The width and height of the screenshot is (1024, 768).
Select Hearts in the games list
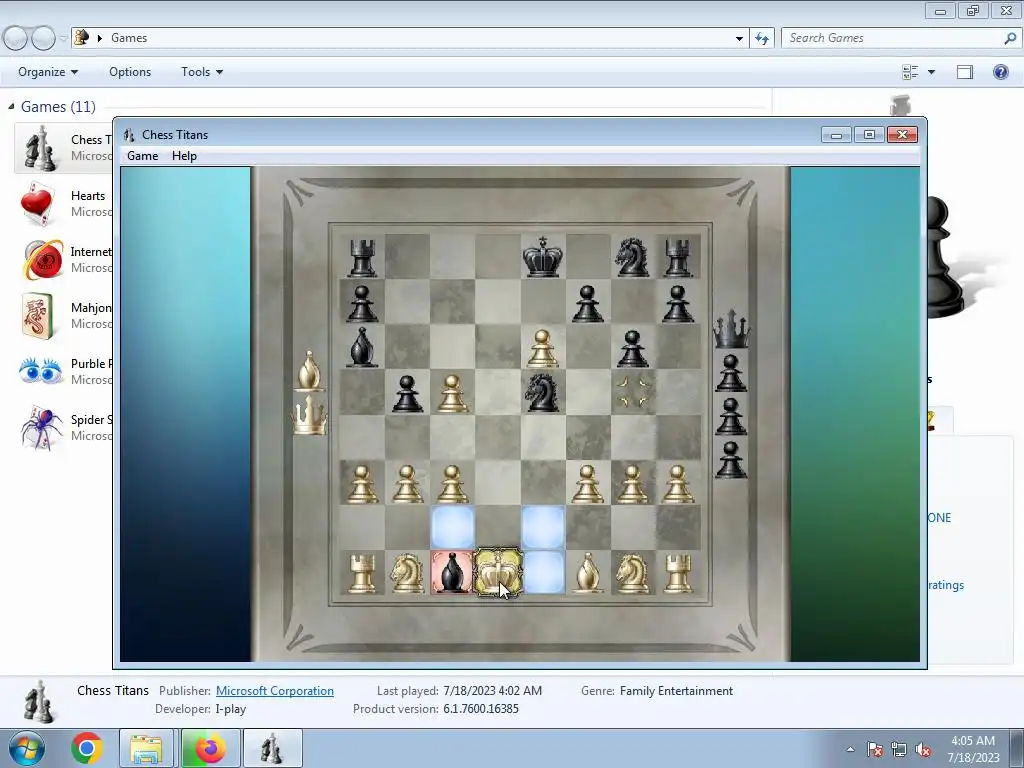pyautogui.click(x=64, y=204)
